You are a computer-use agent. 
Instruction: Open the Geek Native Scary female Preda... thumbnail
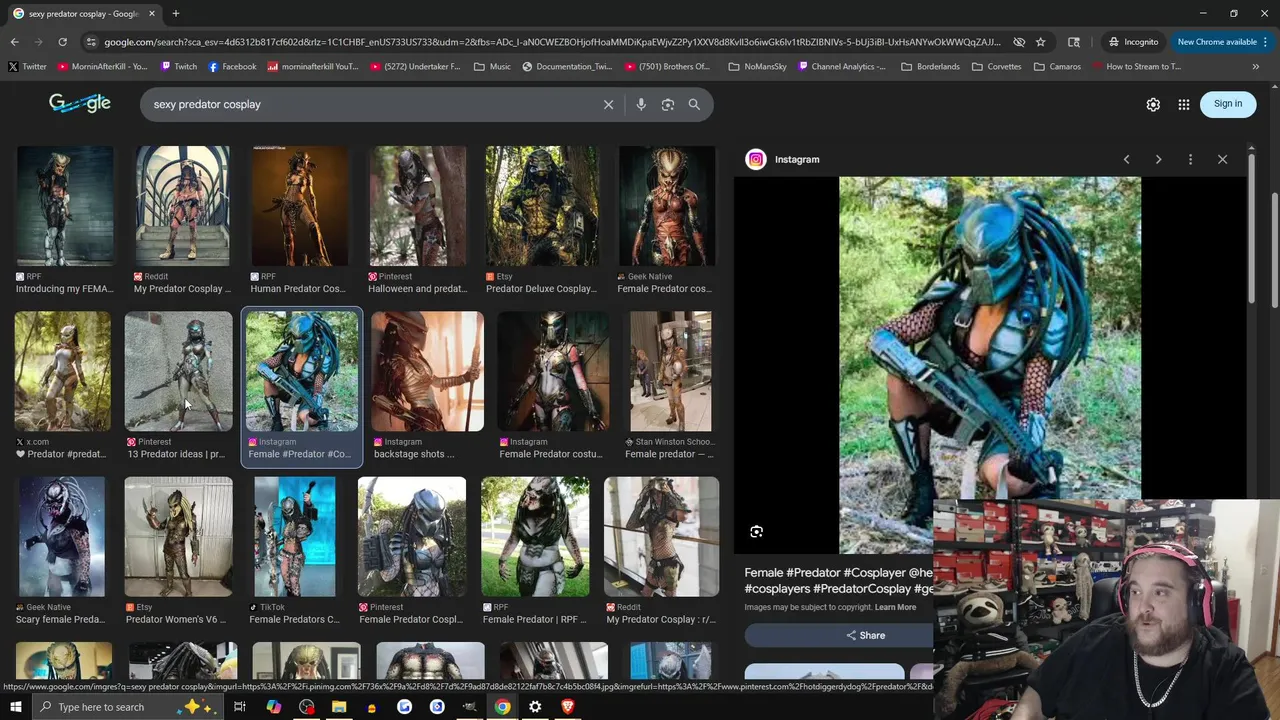(61, 536)
